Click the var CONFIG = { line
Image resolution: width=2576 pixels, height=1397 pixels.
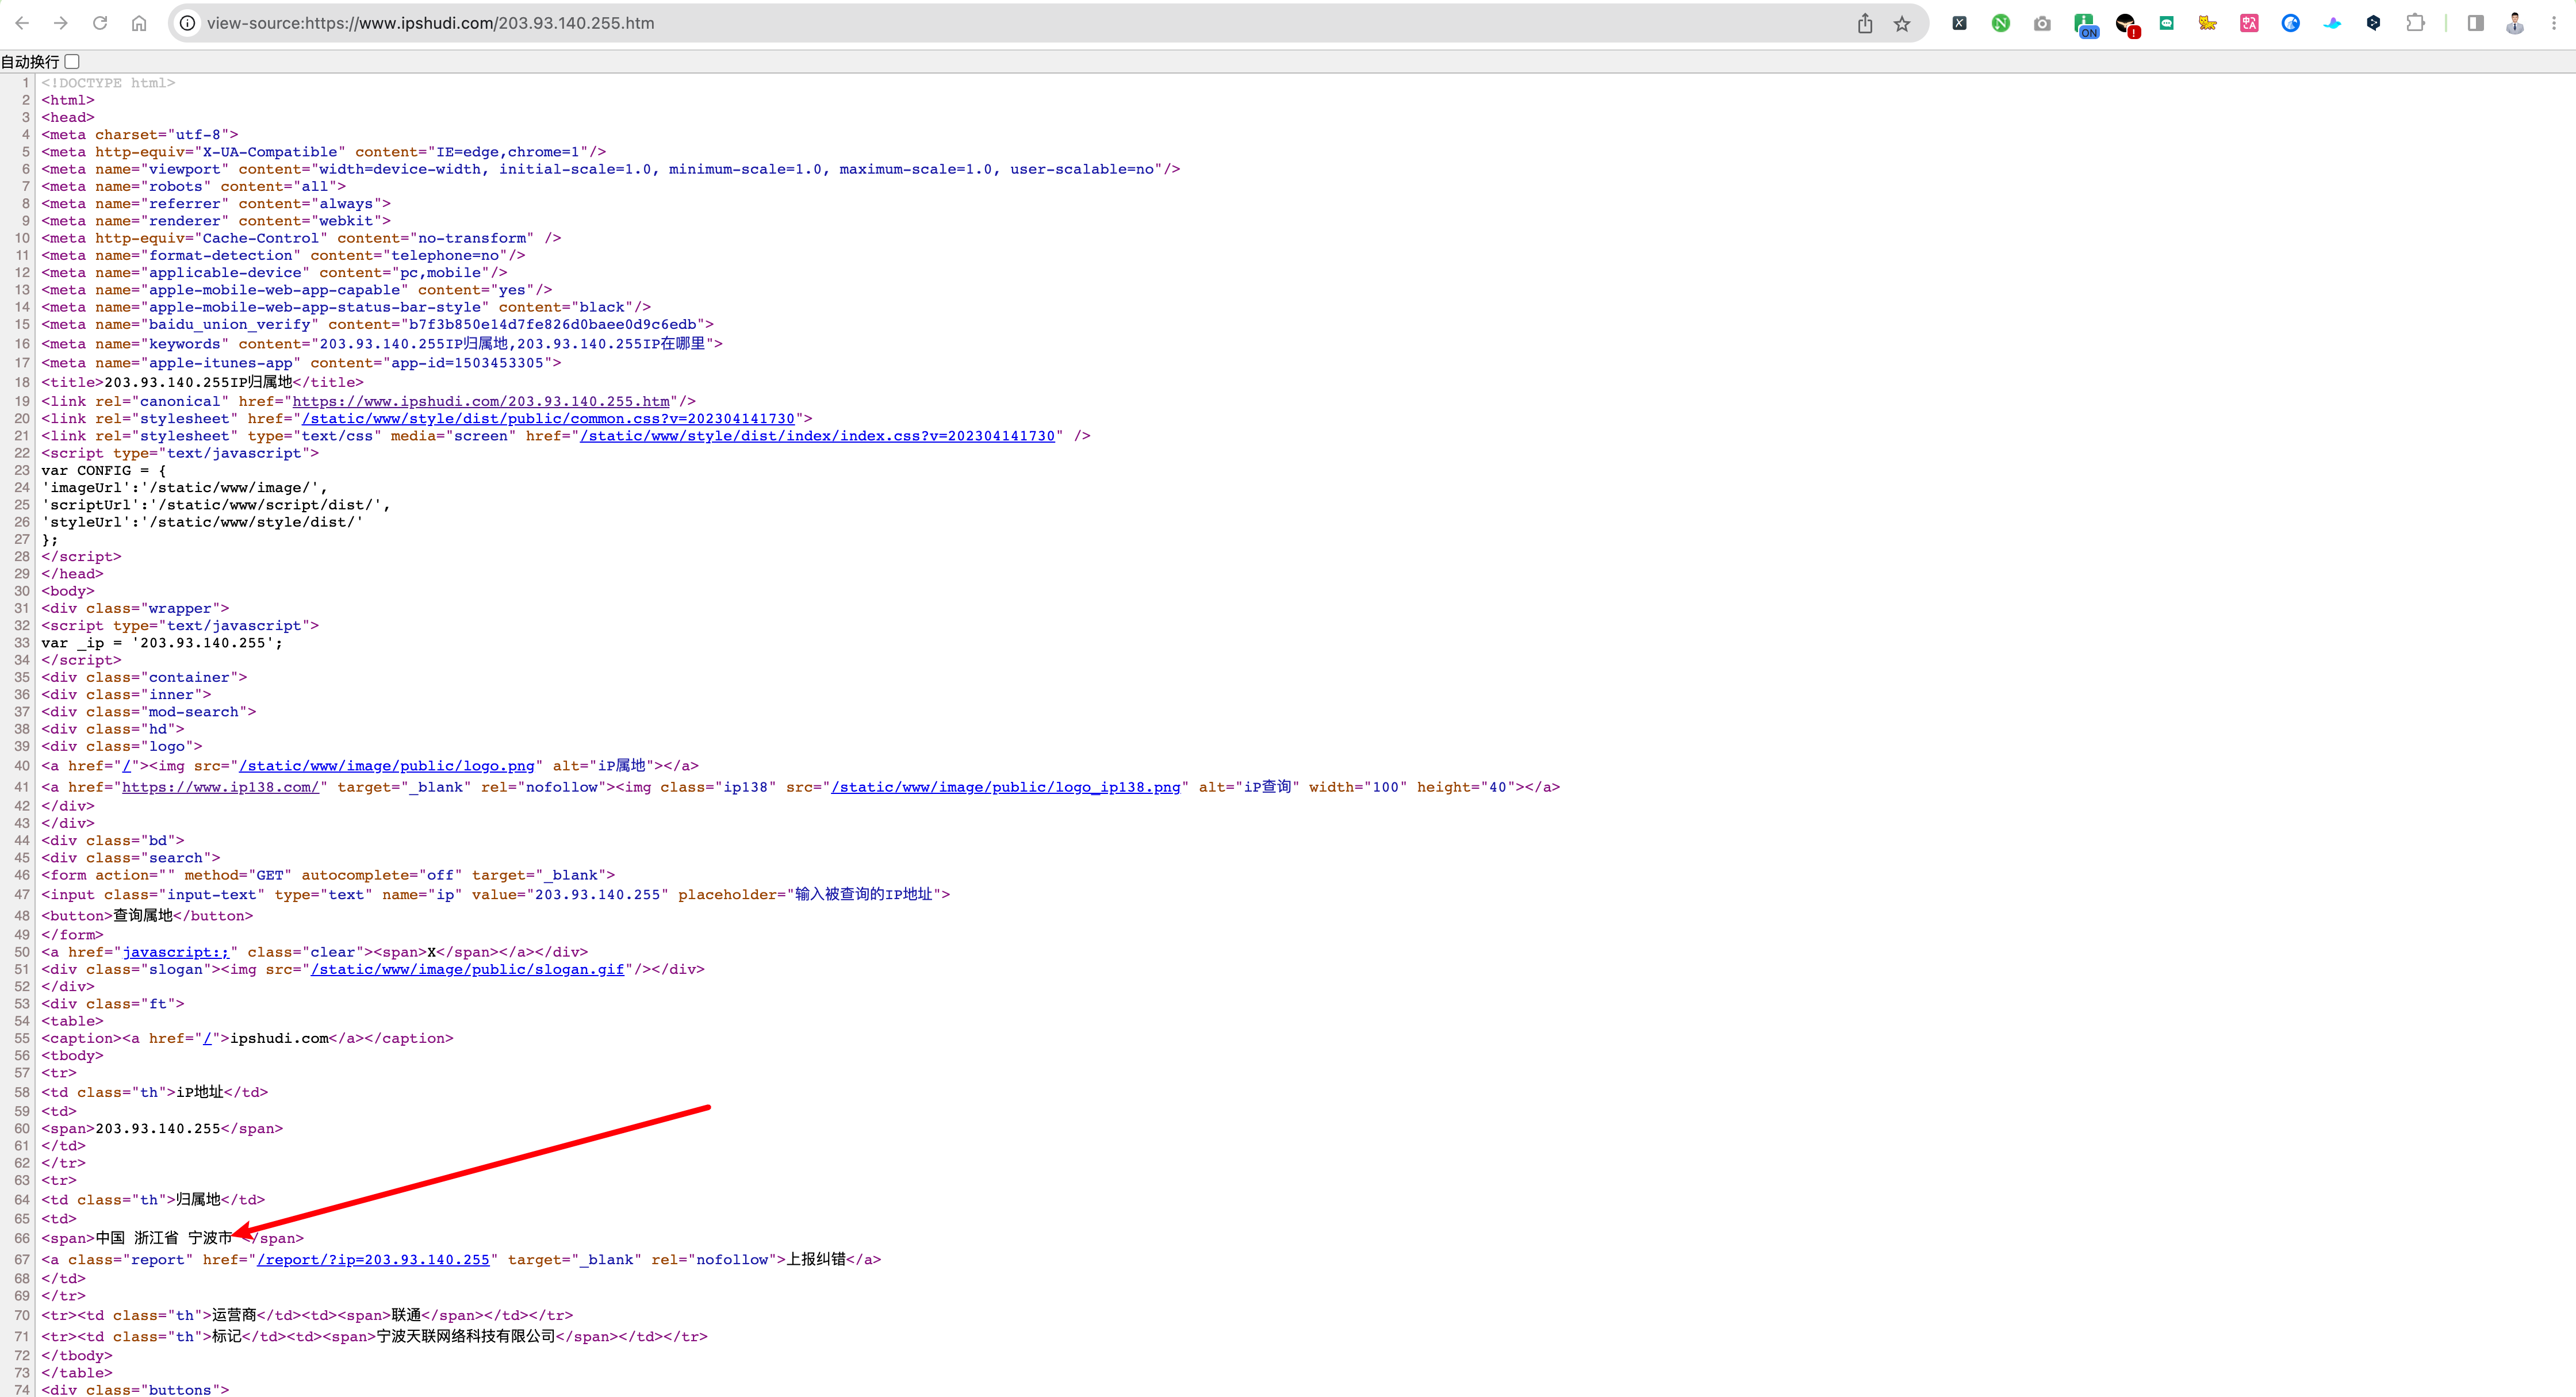pyautogui.click(x=104, y=470)
